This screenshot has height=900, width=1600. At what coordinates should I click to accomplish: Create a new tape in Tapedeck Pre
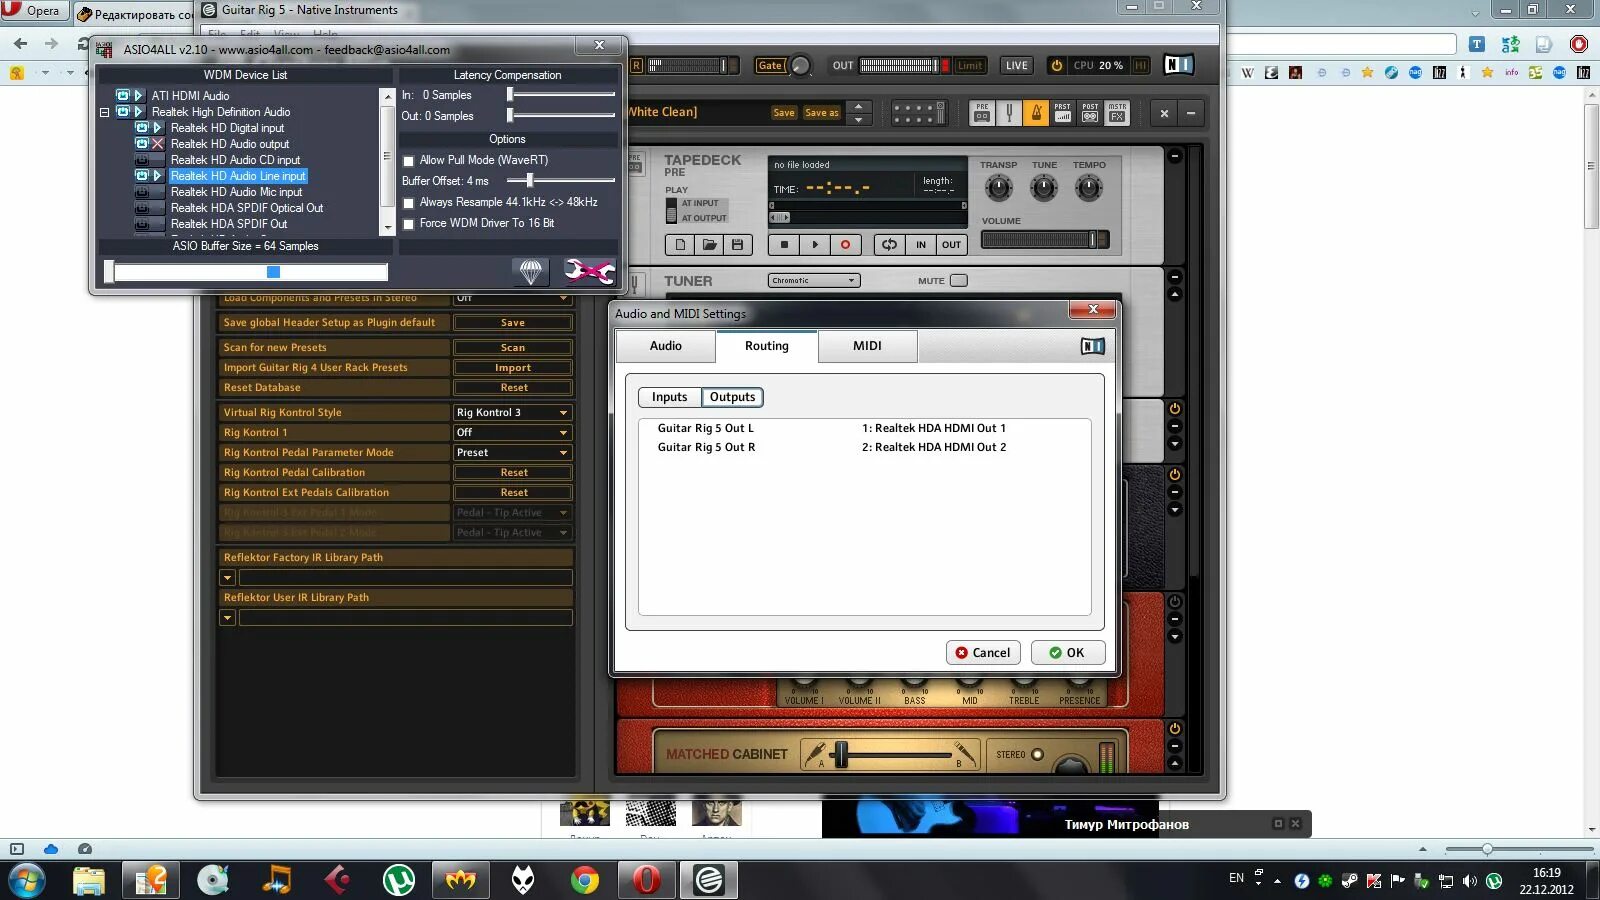click(x=681, y=244)
